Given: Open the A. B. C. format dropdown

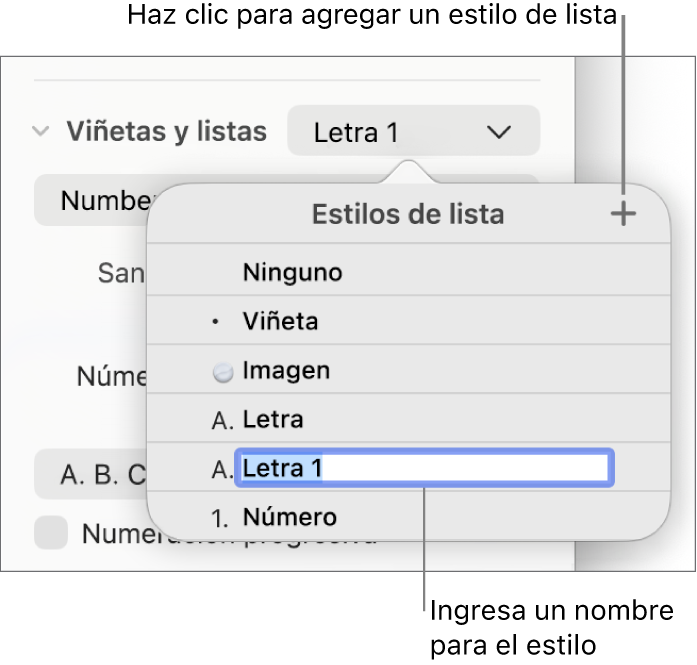Looking at the screenshot, I should (92, 474).
